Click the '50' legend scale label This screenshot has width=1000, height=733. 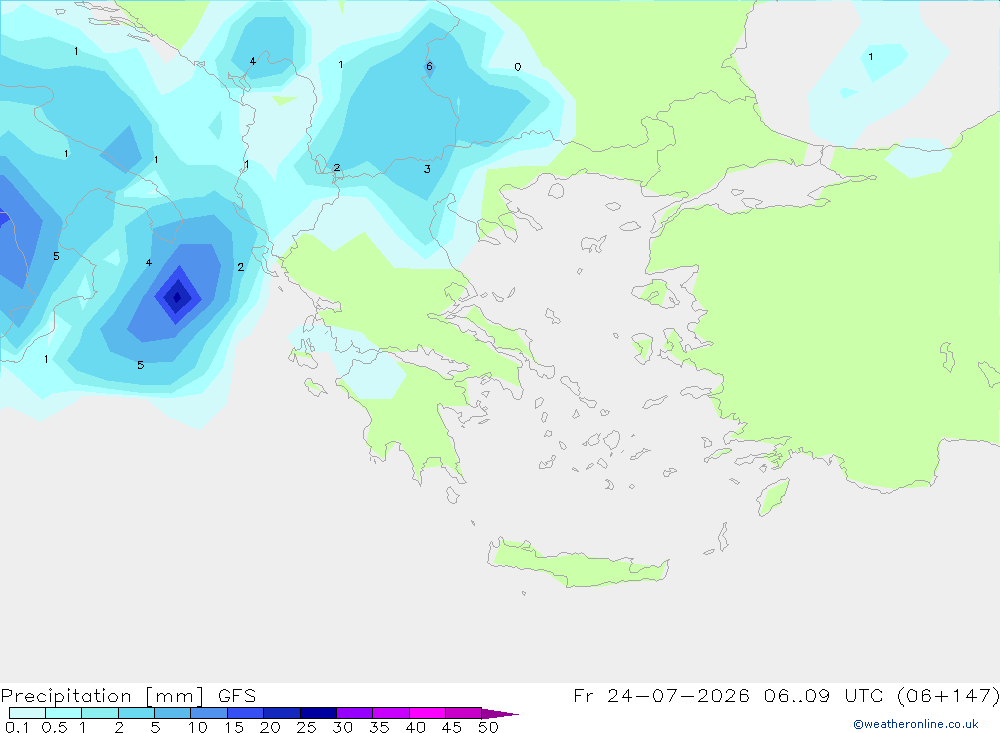[x=488, y=727]
